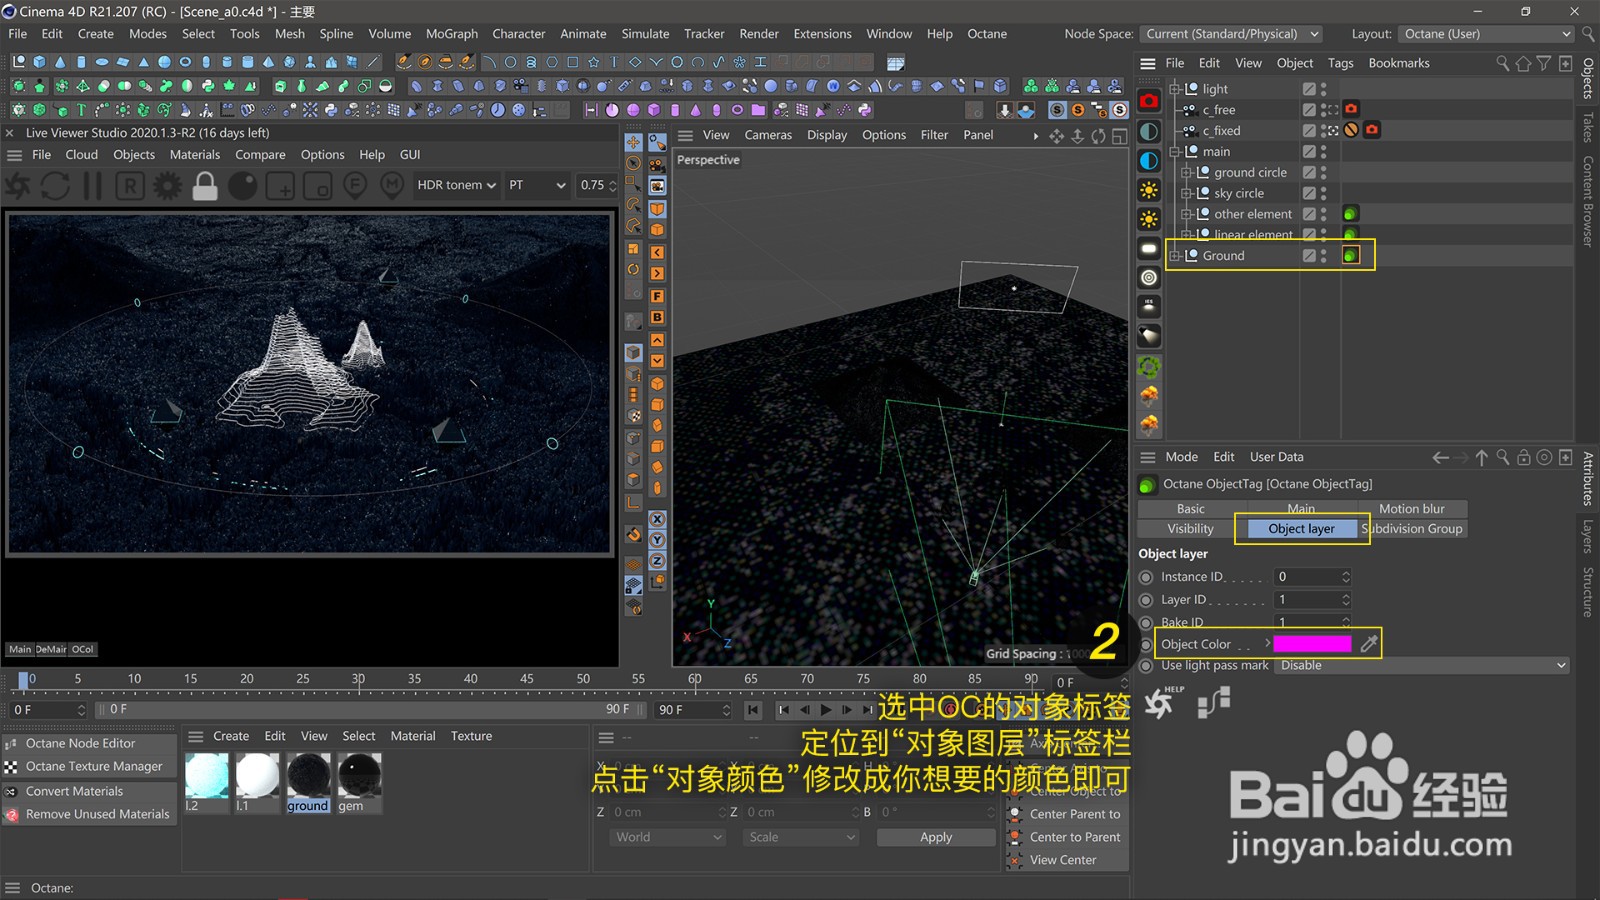The height and width of the screenshot is (900, 1600).
Task: Click the Octane area light icon
Action: click(1149, 248)
